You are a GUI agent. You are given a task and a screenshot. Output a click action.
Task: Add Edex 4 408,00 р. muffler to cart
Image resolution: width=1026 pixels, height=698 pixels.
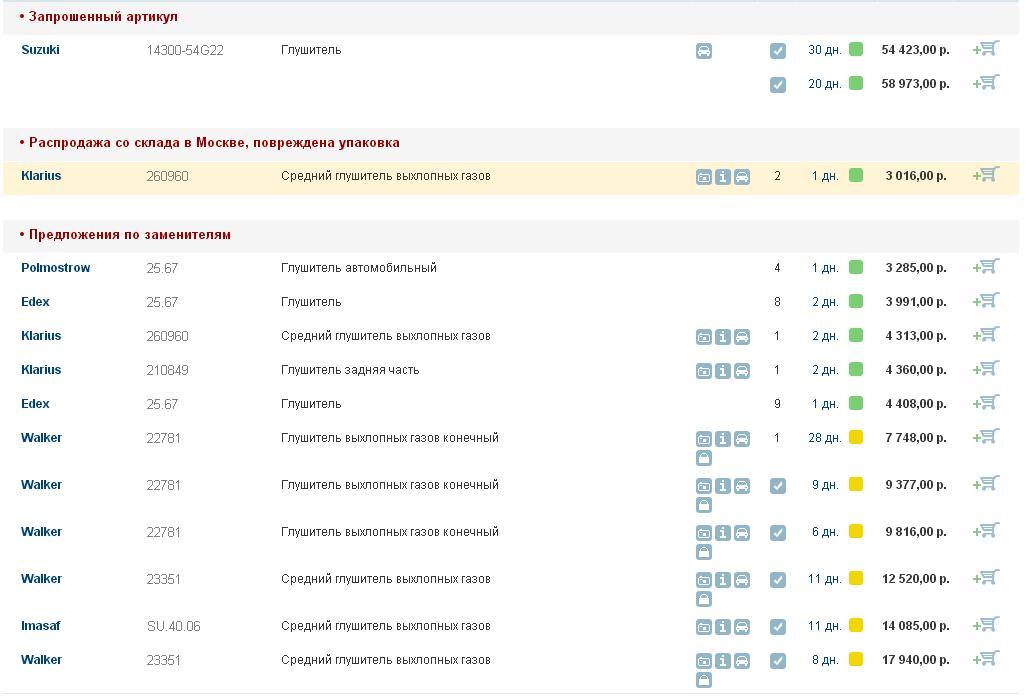click(986, 403)
